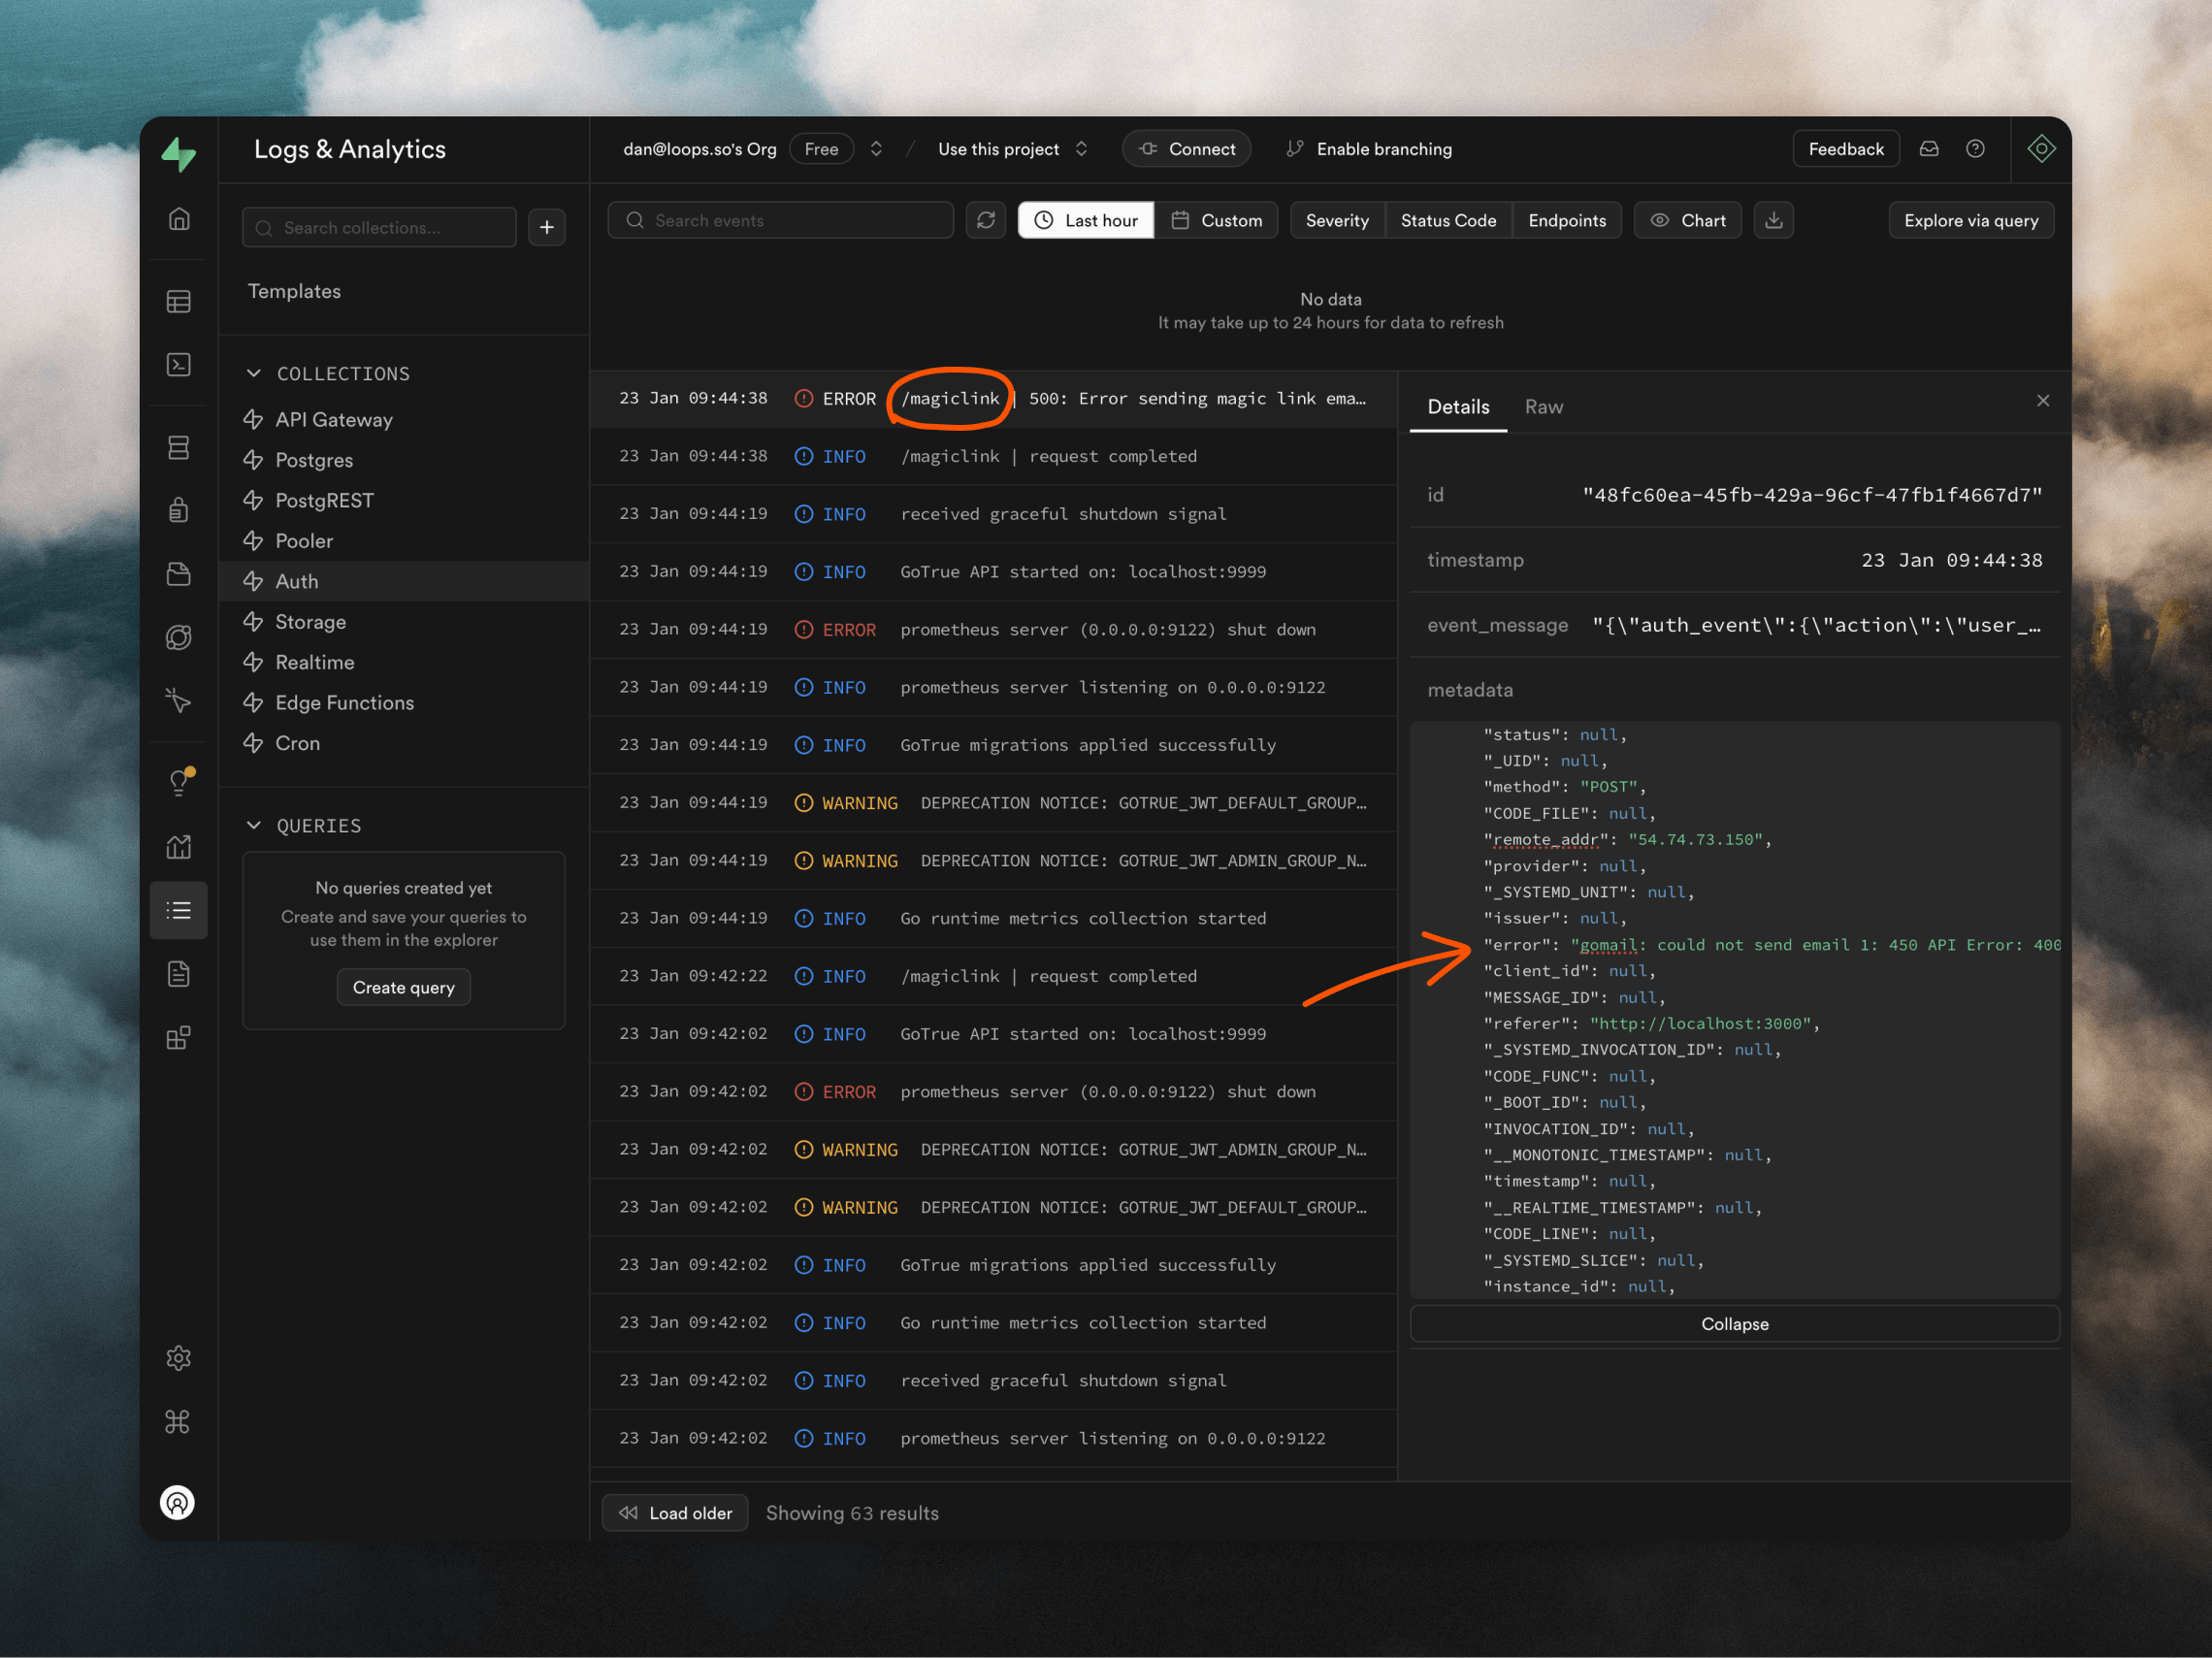Collapse the QUERIES section
2212x1658 pixels.
(254, 825)
